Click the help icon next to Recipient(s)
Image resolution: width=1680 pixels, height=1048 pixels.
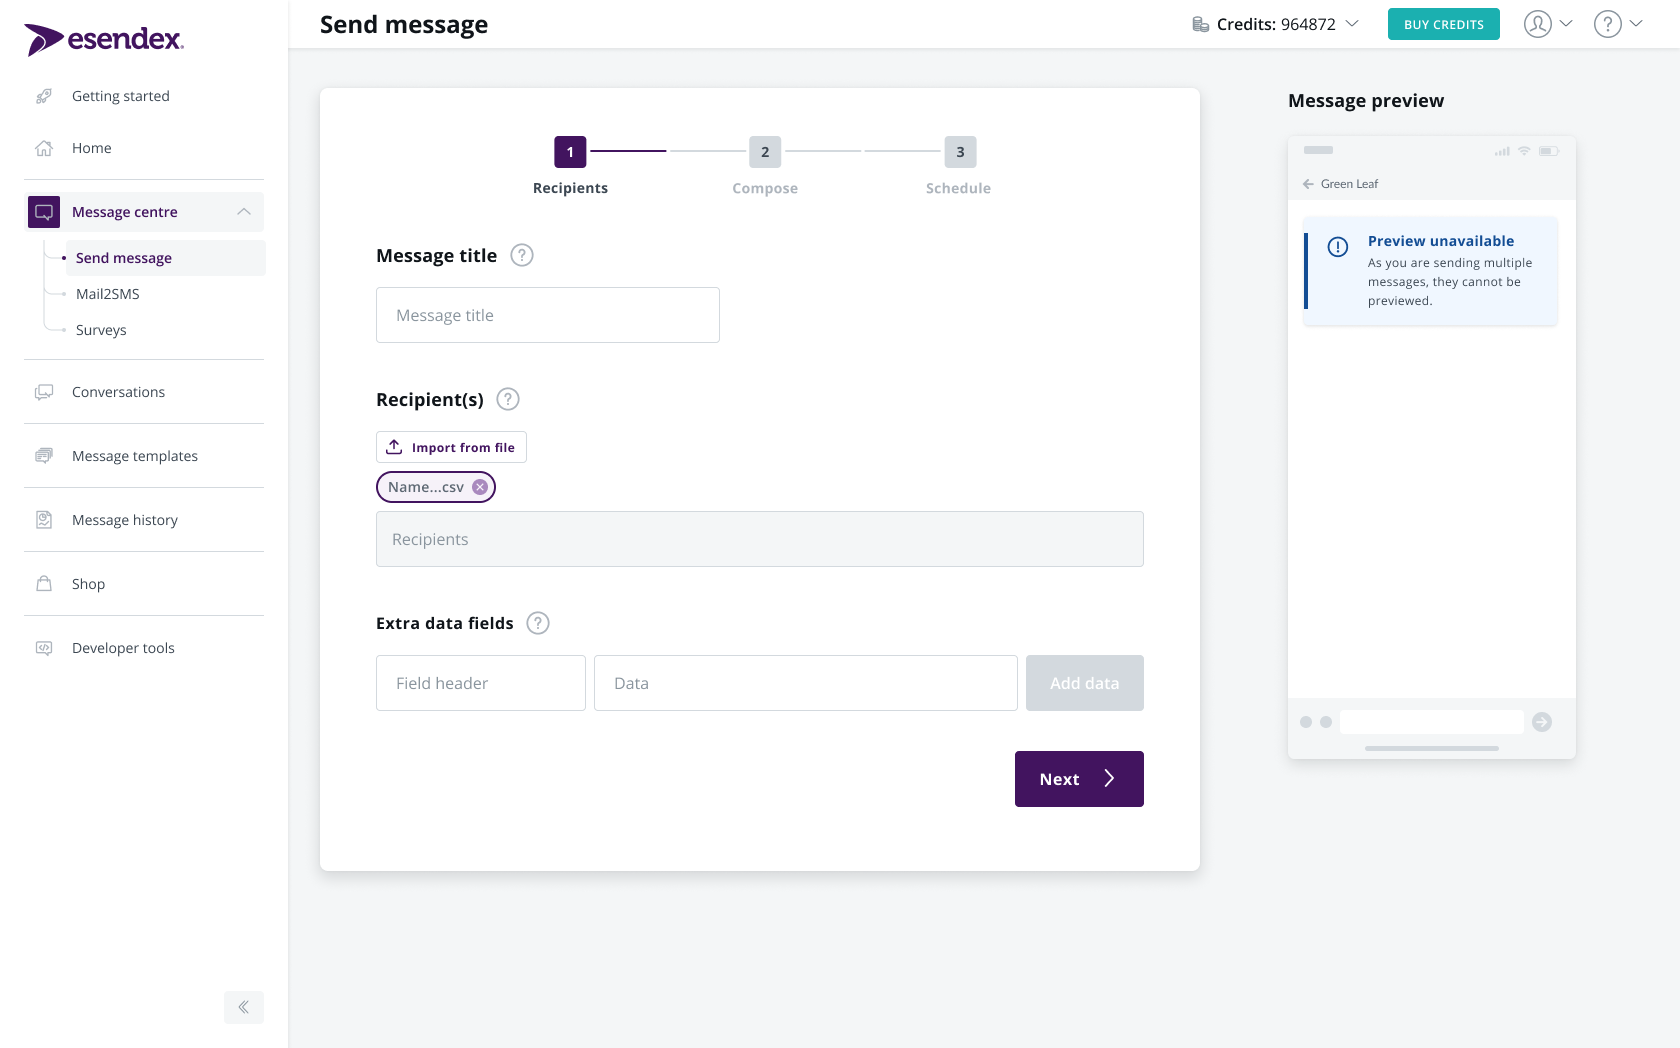click(507, 399)
